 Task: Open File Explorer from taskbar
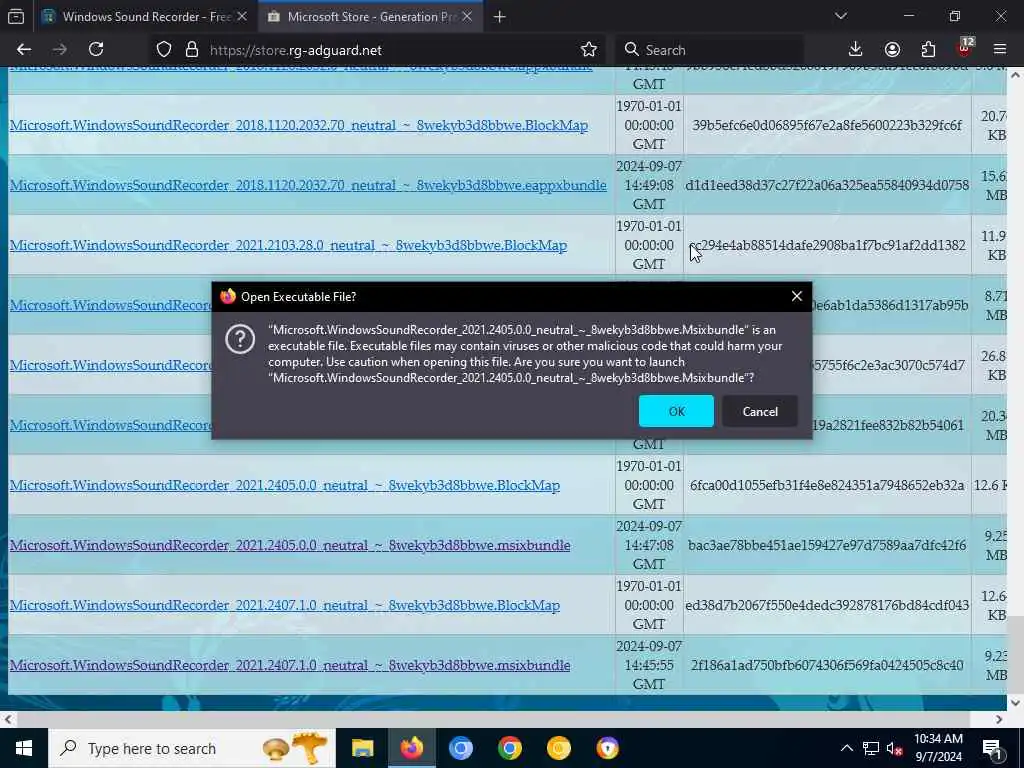[362, 748]
